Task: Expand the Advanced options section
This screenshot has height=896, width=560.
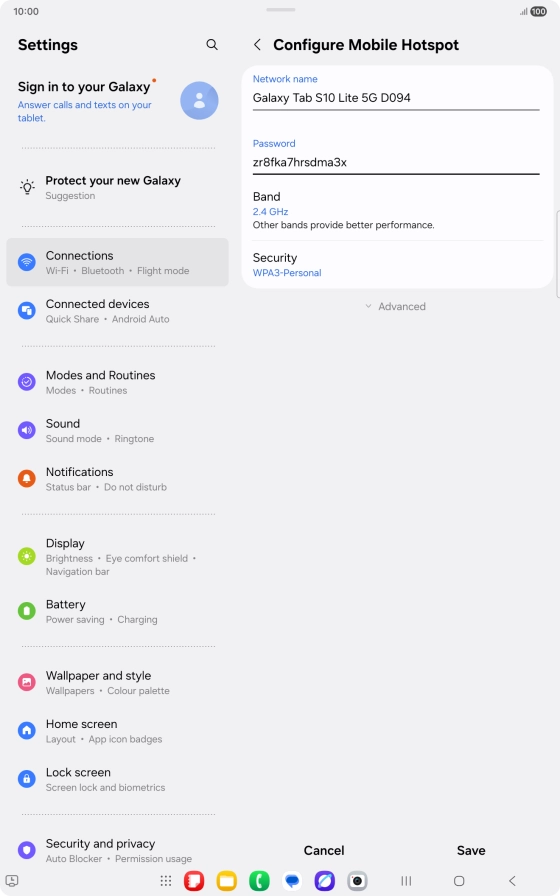Action: (x=395, y=306)
